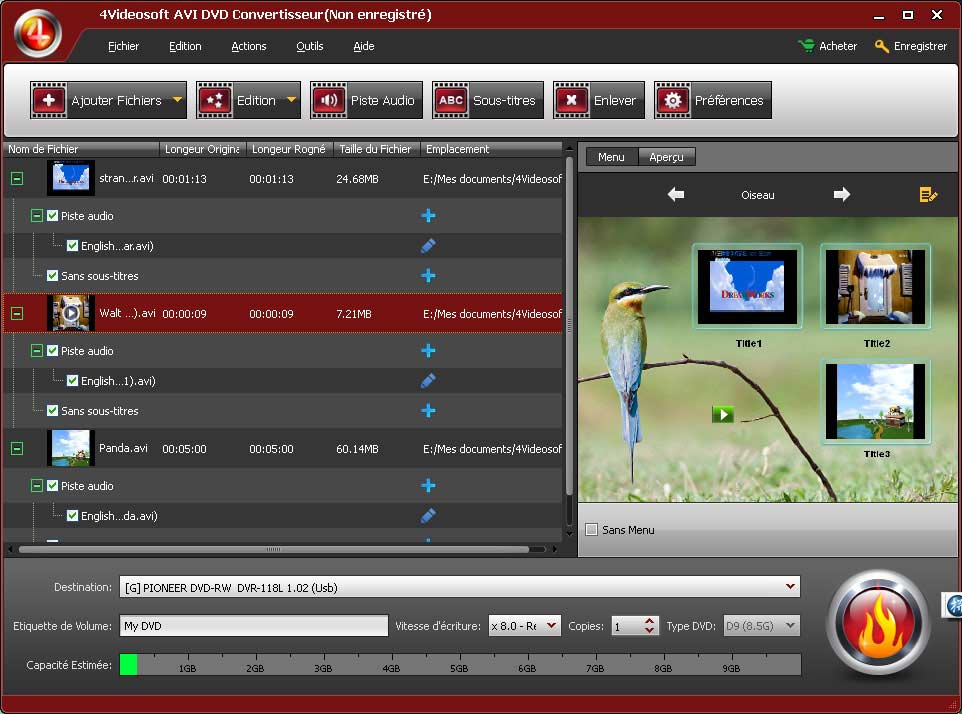Click the edit menu template pencil icon

[x=928, y=195]
